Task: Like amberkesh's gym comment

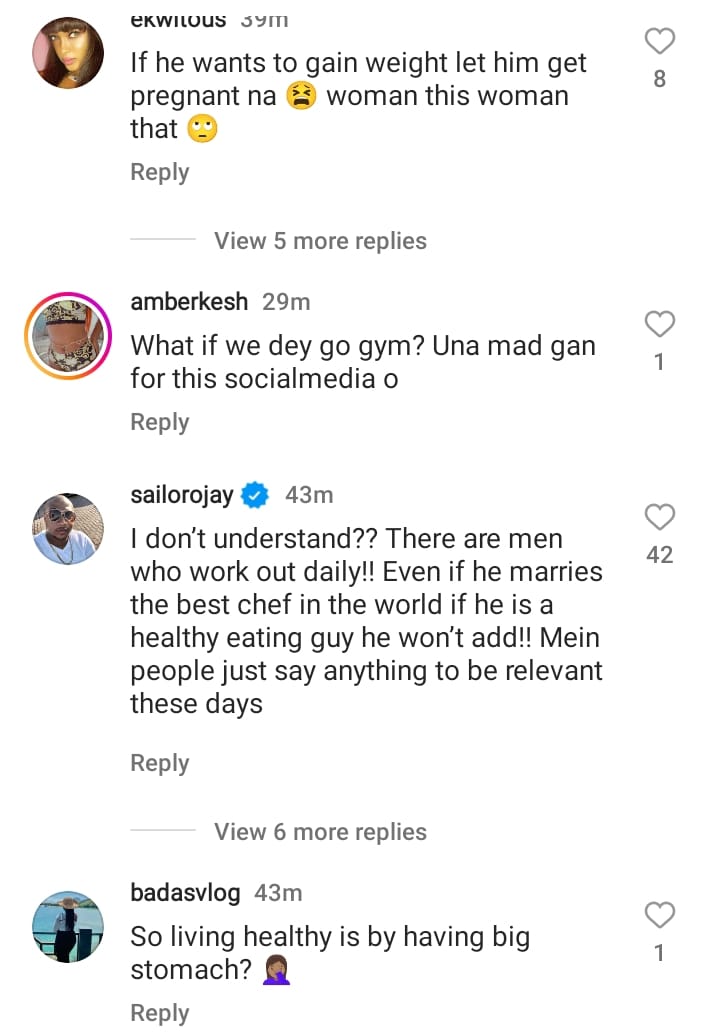Action: coord(659,324)
